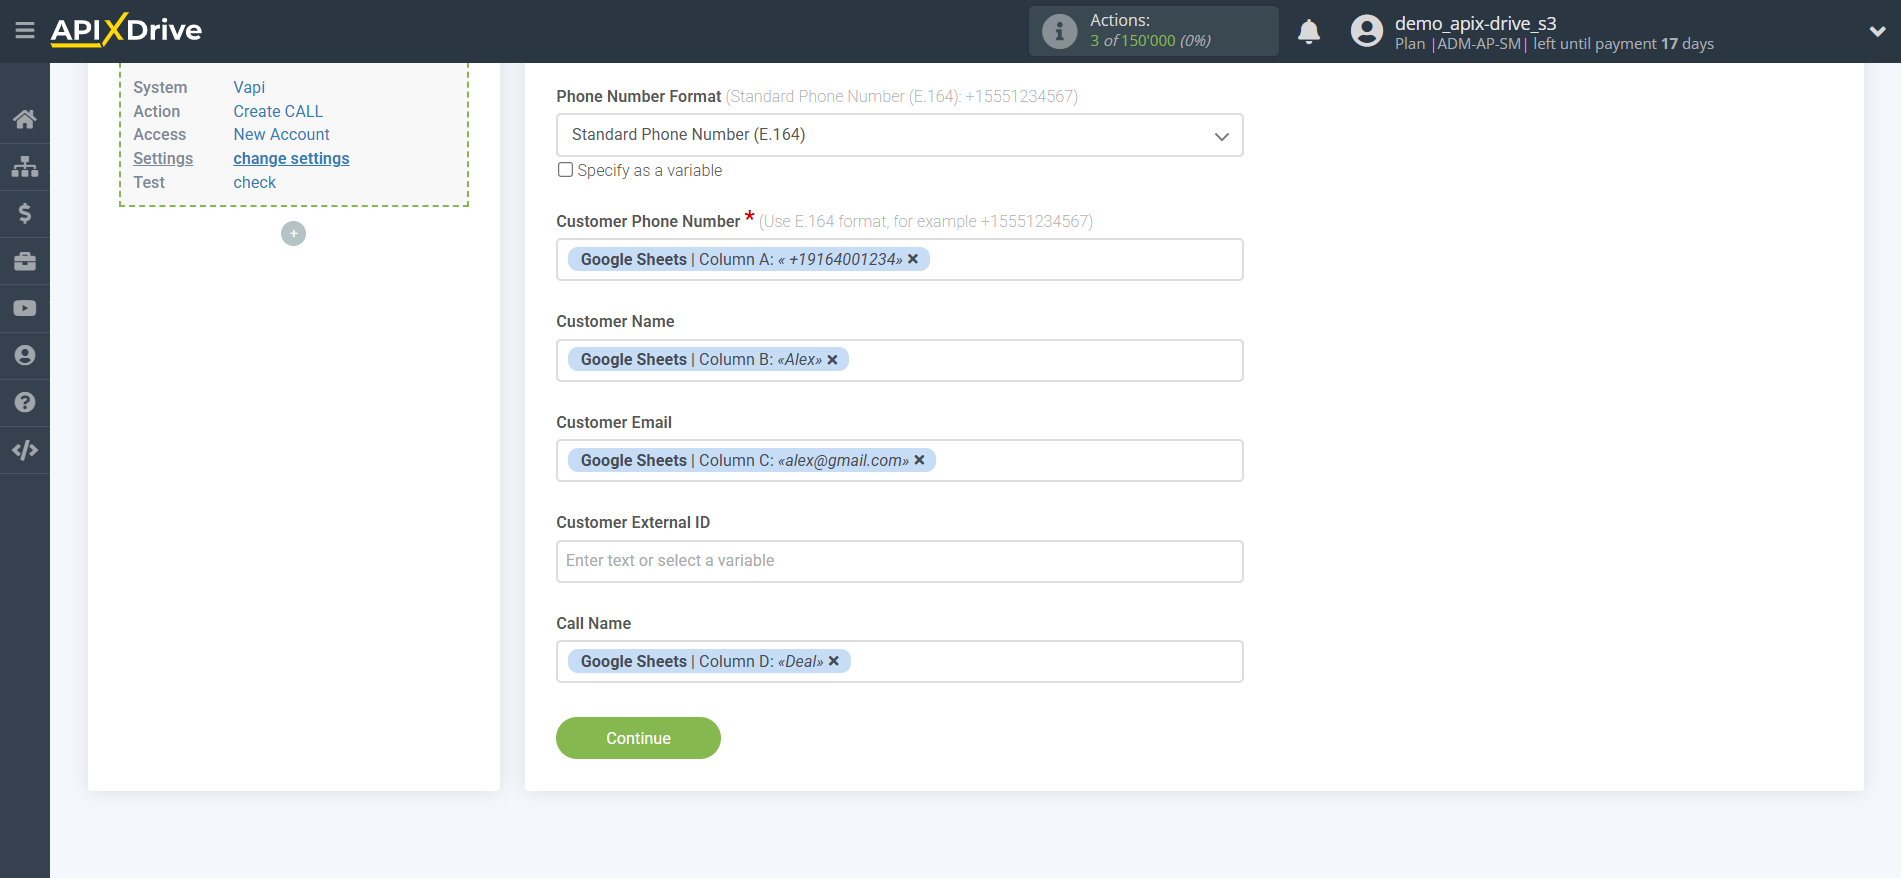Open the user profile sidebar icon
1901x878 pixels.
[25, 355]
